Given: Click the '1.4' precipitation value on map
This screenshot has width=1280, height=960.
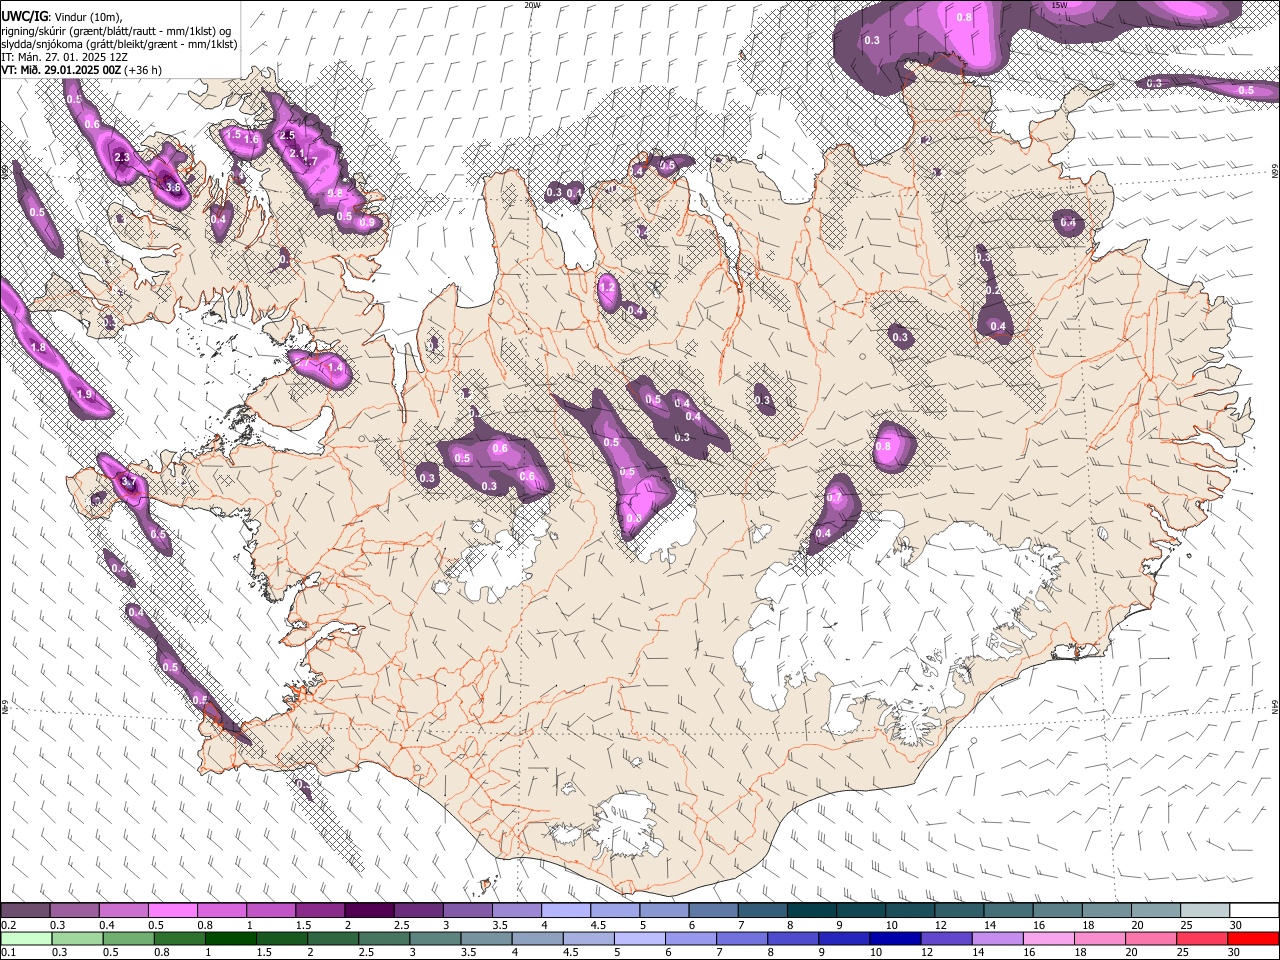Looking at the screenshot, I should click(336, 368).
